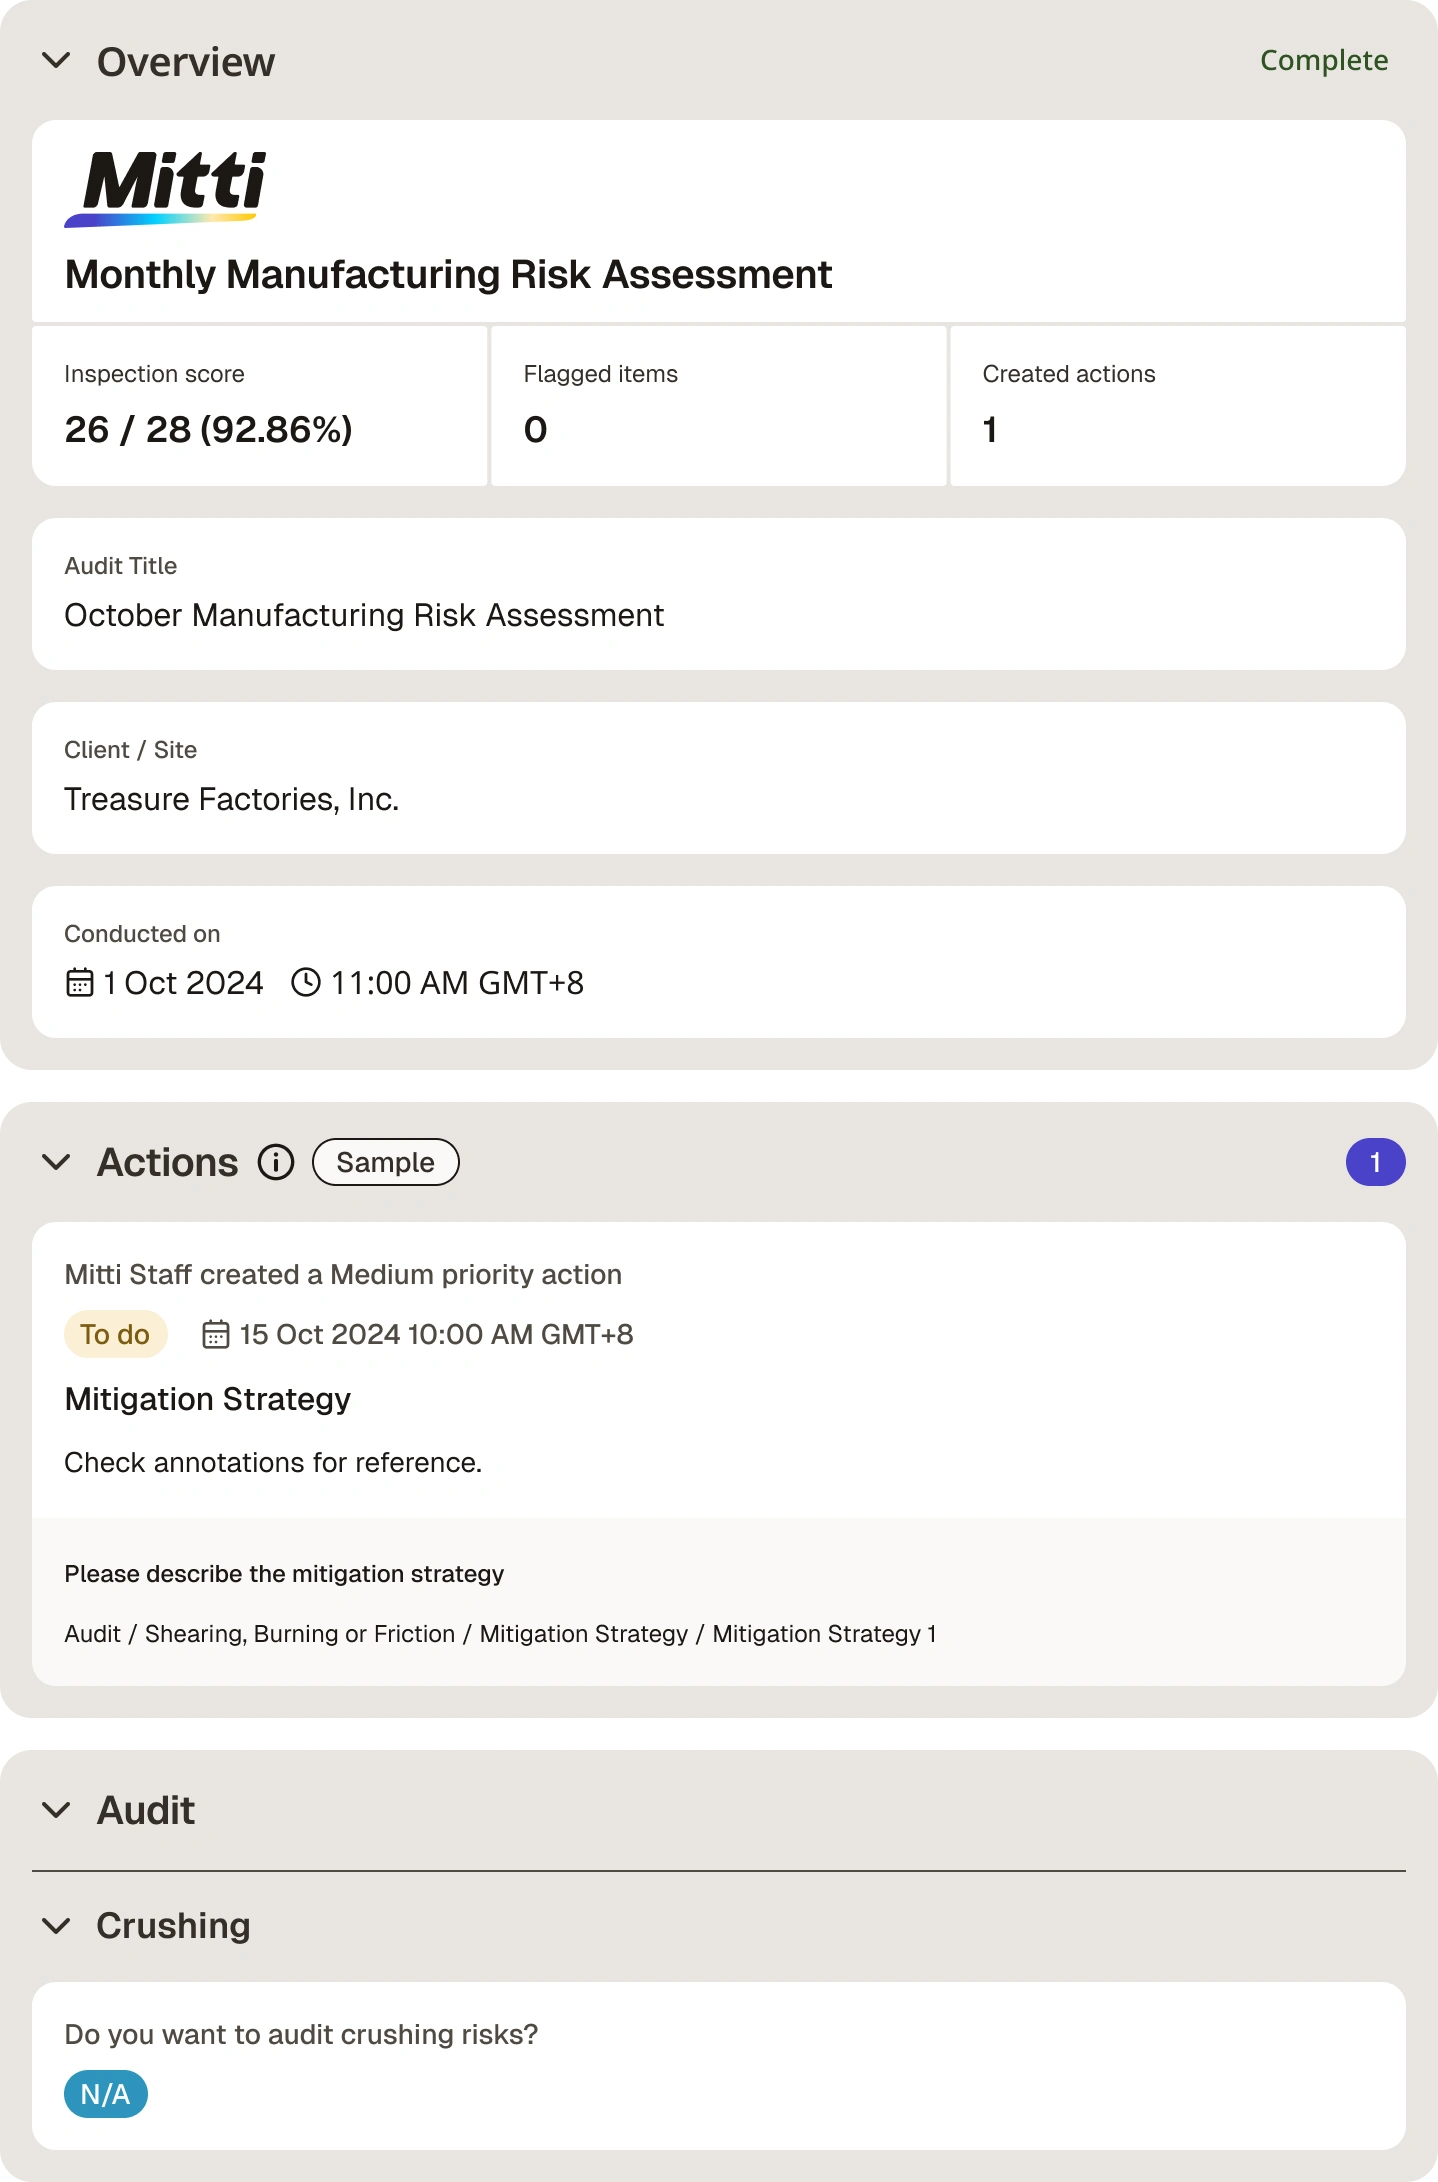Image resolution: width=1438 pixels, height=2182 pixels.
Task: Click the info icon beside Actions
Action: point(276,1162)
